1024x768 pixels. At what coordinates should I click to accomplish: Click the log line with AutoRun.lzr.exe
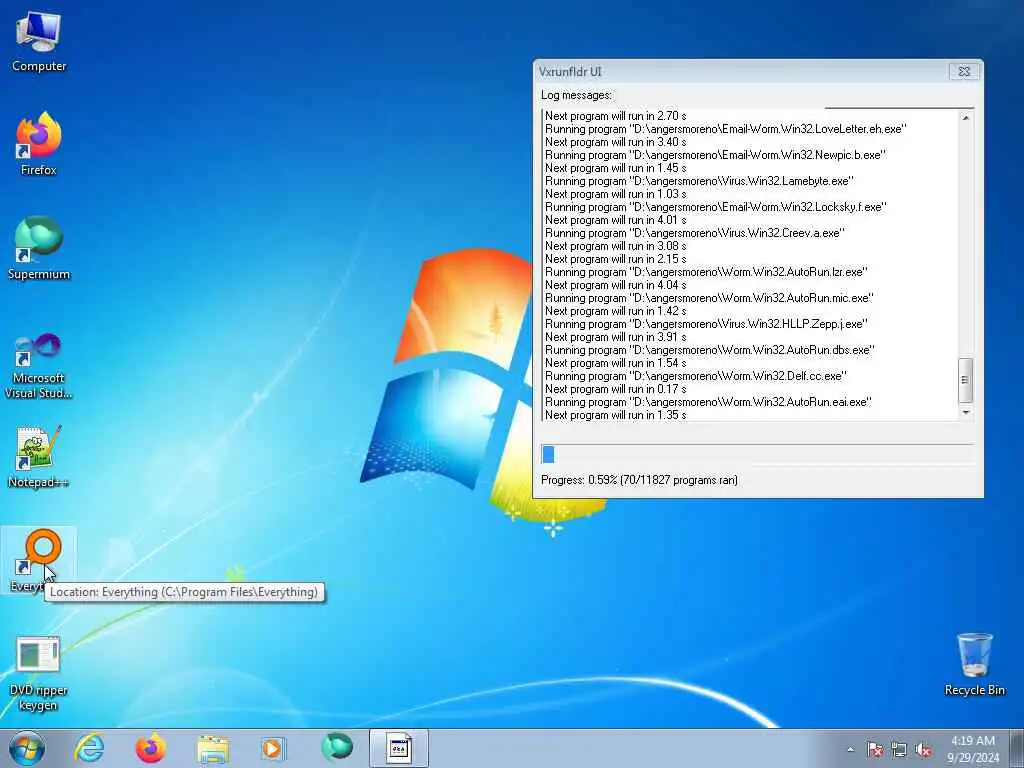[x=707, y=272]
